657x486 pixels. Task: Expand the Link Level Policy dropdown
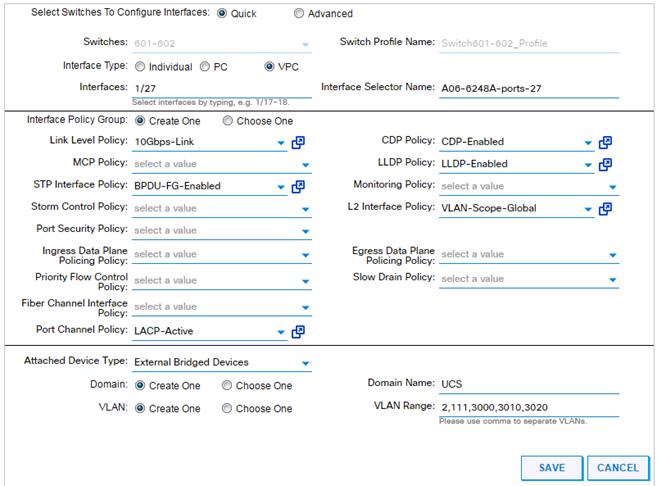click(281, 143)
